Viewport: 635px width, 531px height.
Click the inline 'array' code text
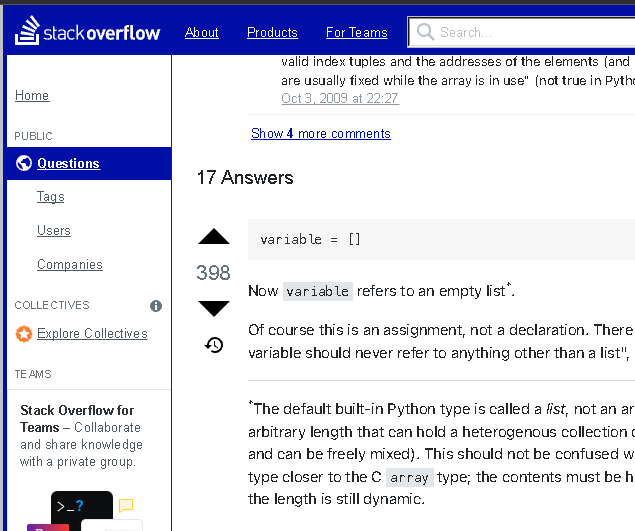click(409, 478)
